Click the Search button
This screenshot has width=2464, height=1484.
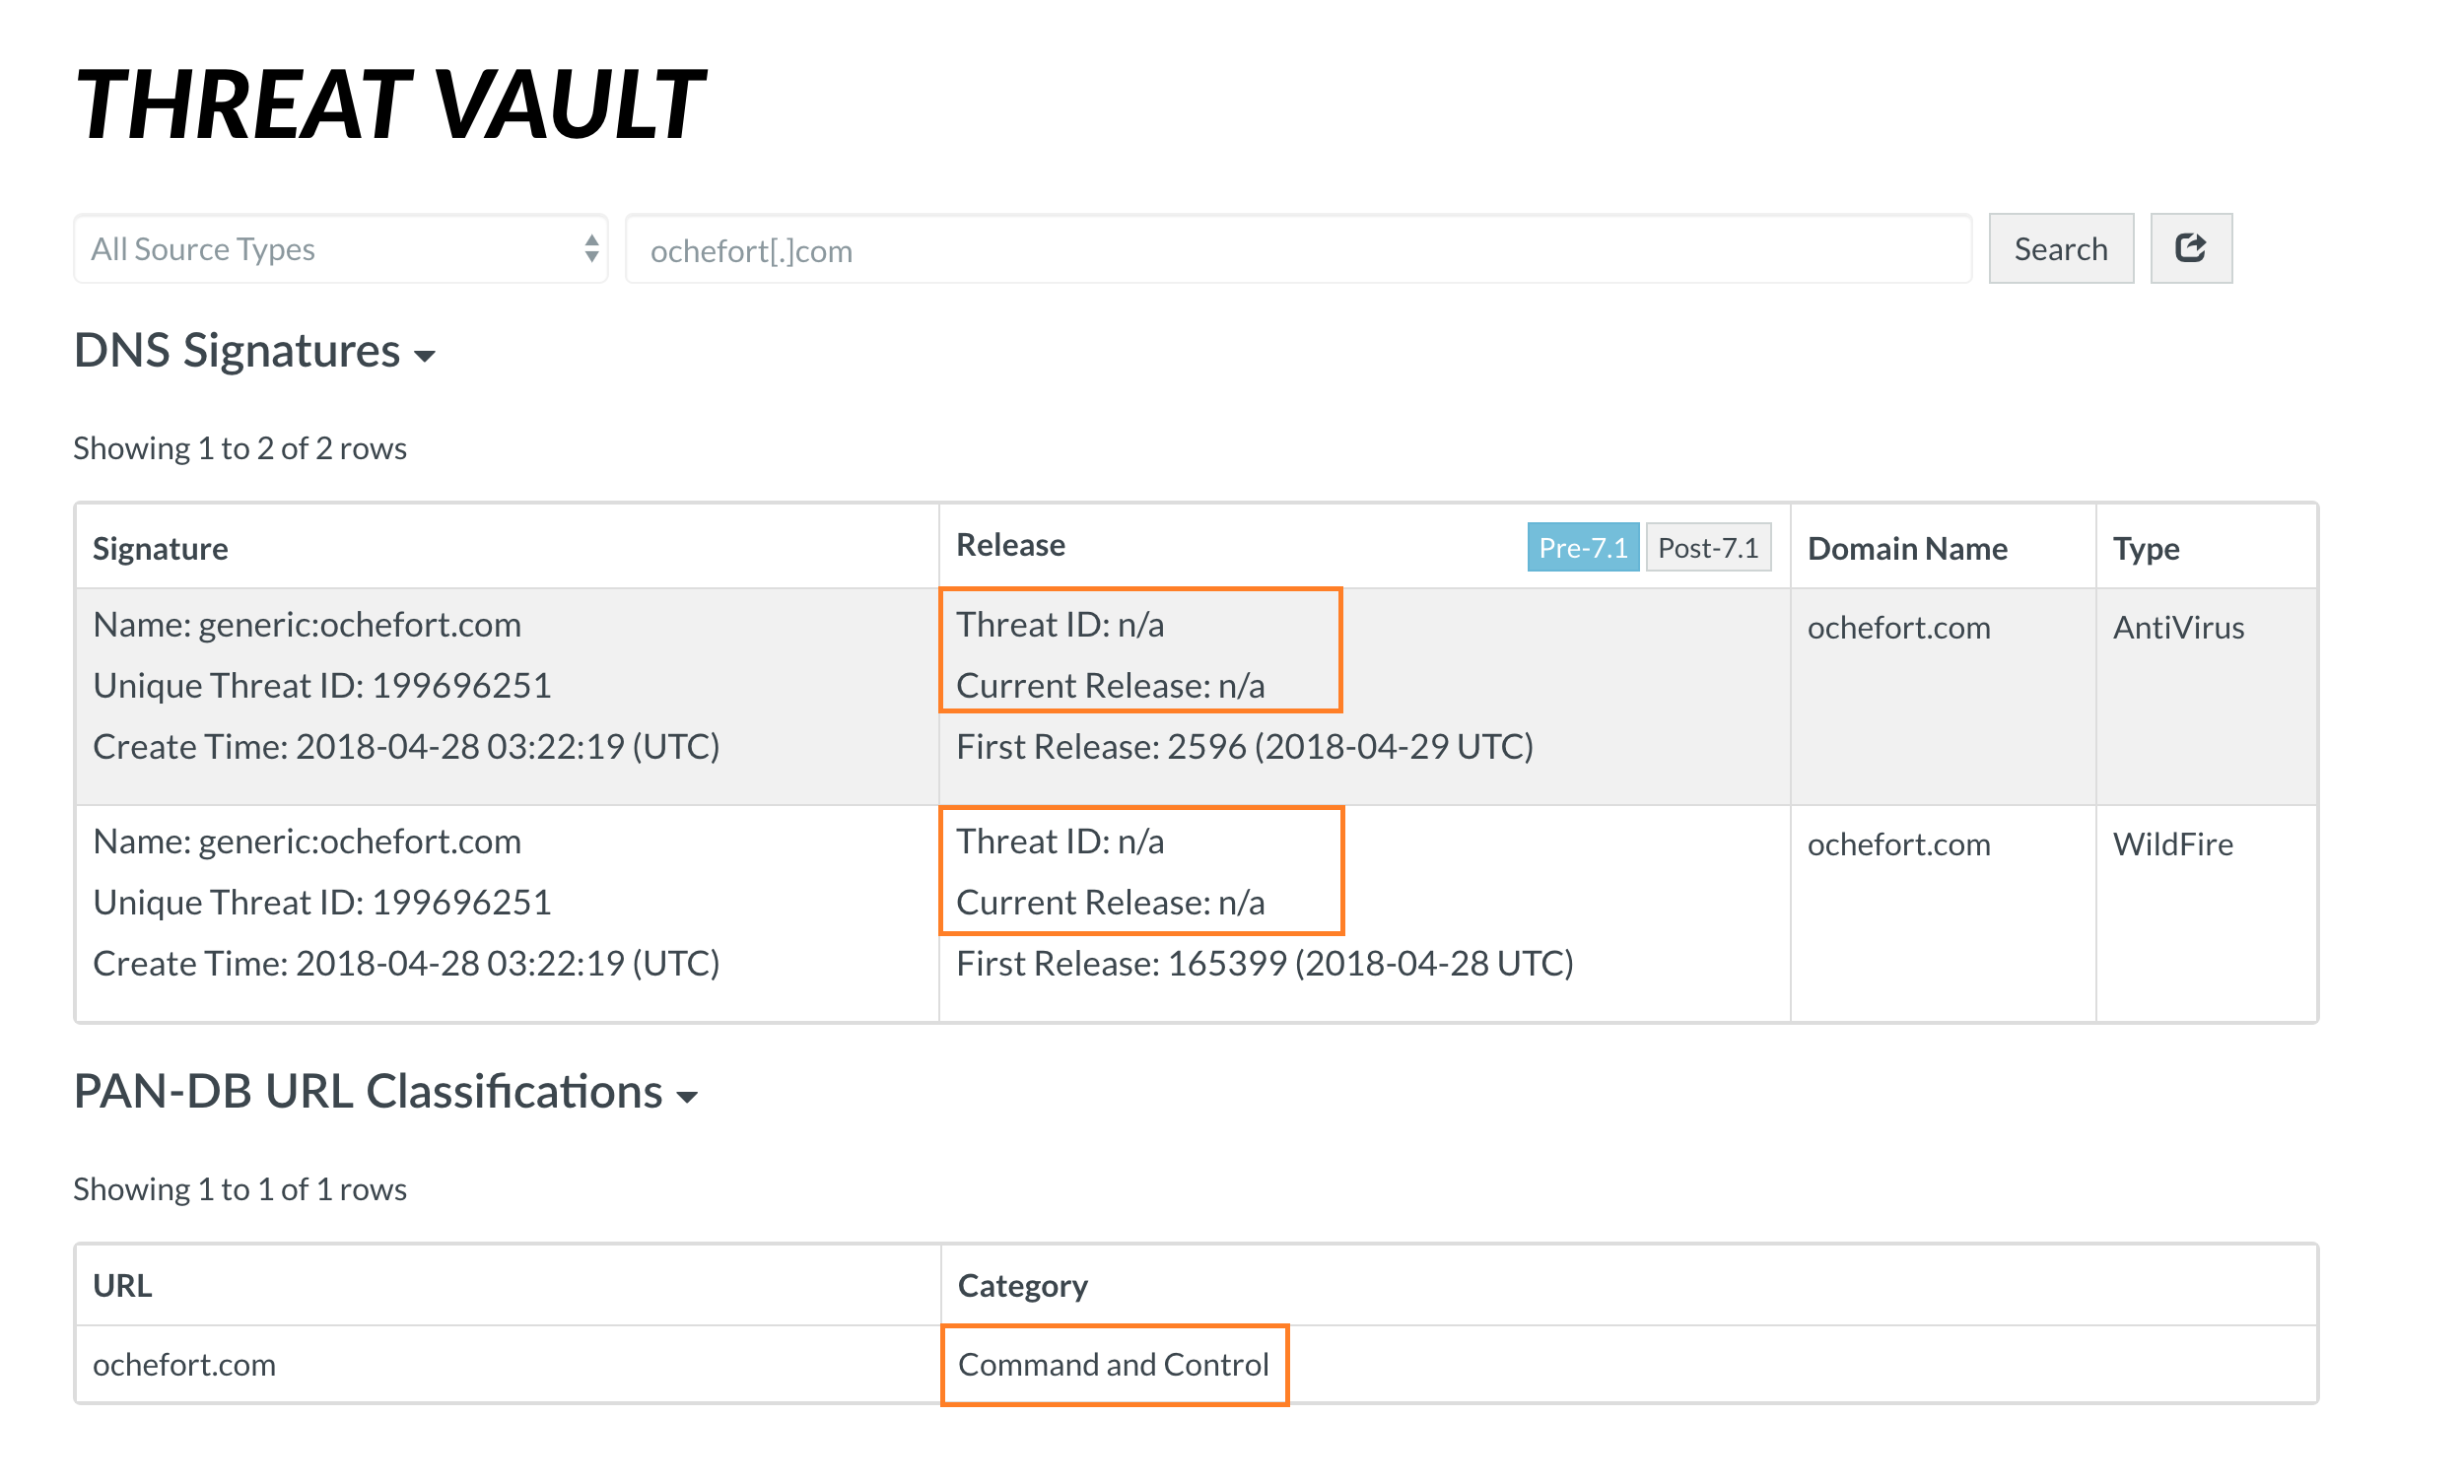[2061, 248]
